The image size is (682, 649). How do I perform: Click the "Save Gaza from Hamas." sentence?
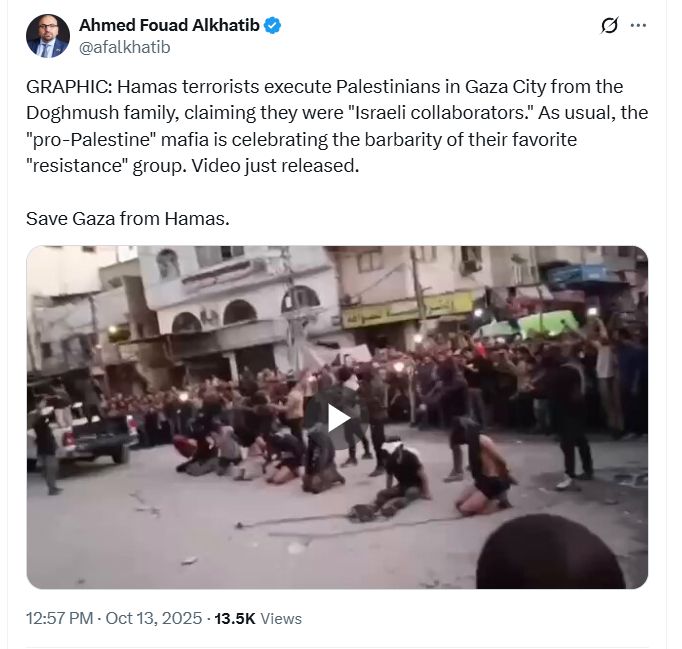point(128,218)
